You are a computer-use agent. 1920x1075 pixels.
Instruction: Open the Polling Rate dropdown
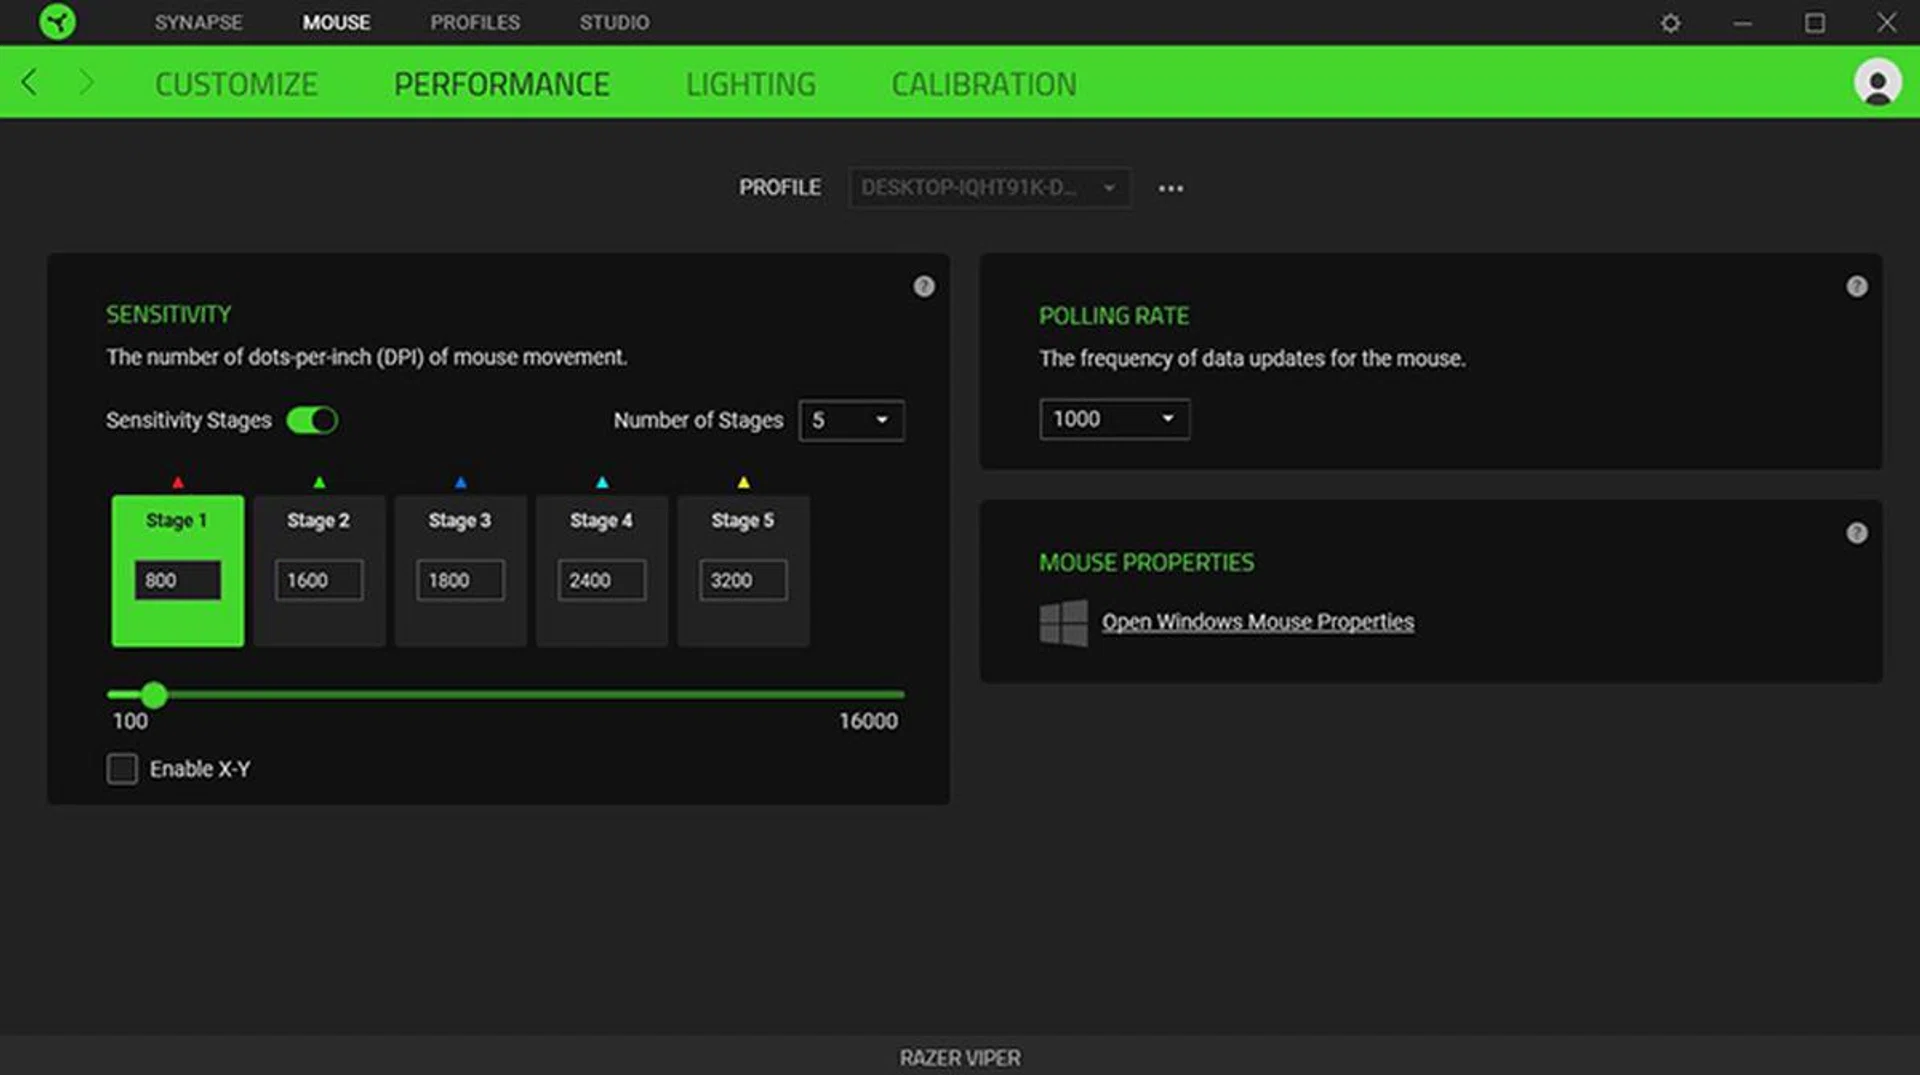click(x=1114, y=419)
